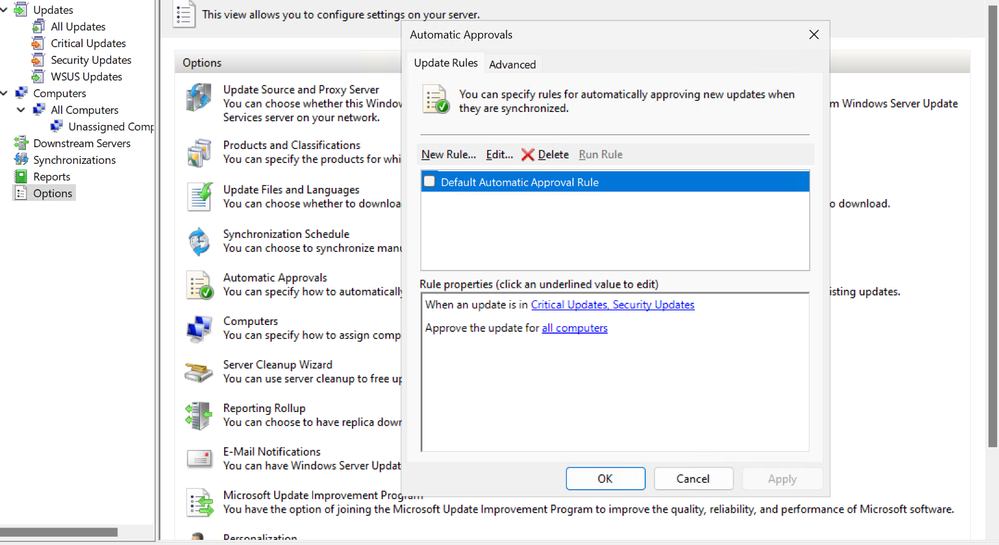This screenshot has height=545, width=999.
Task: Open Synchronization Schedule option title
Action: coord(286,234)
